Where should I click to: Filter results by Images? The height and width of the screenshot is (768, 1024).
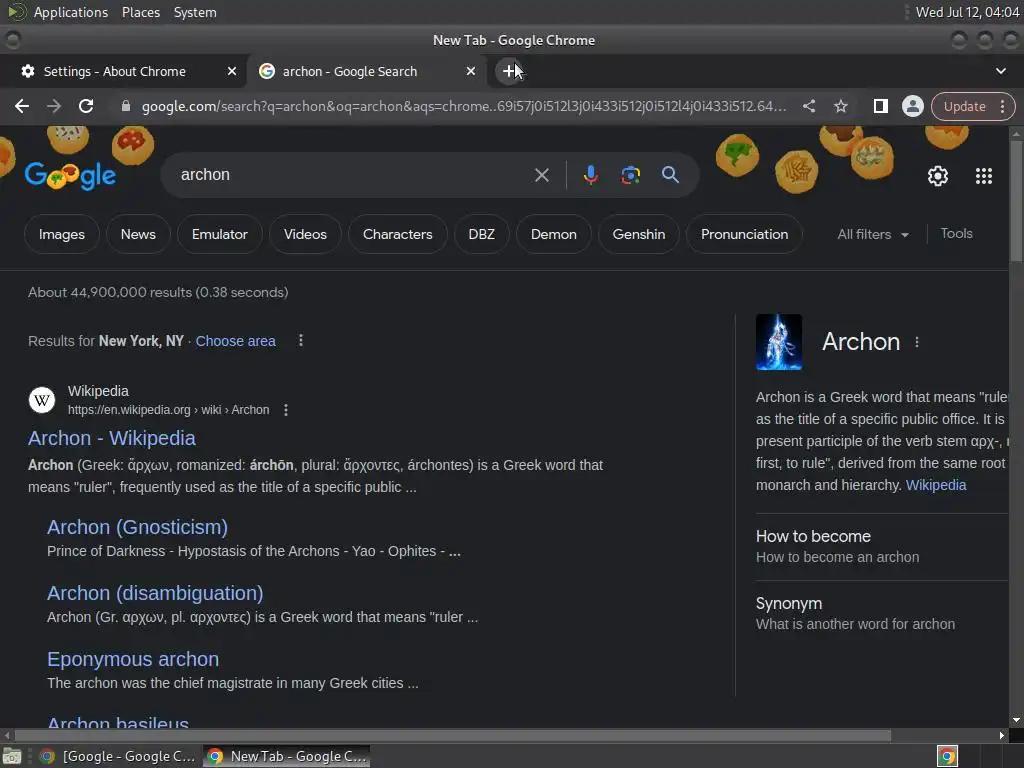(x=61, y=234)
